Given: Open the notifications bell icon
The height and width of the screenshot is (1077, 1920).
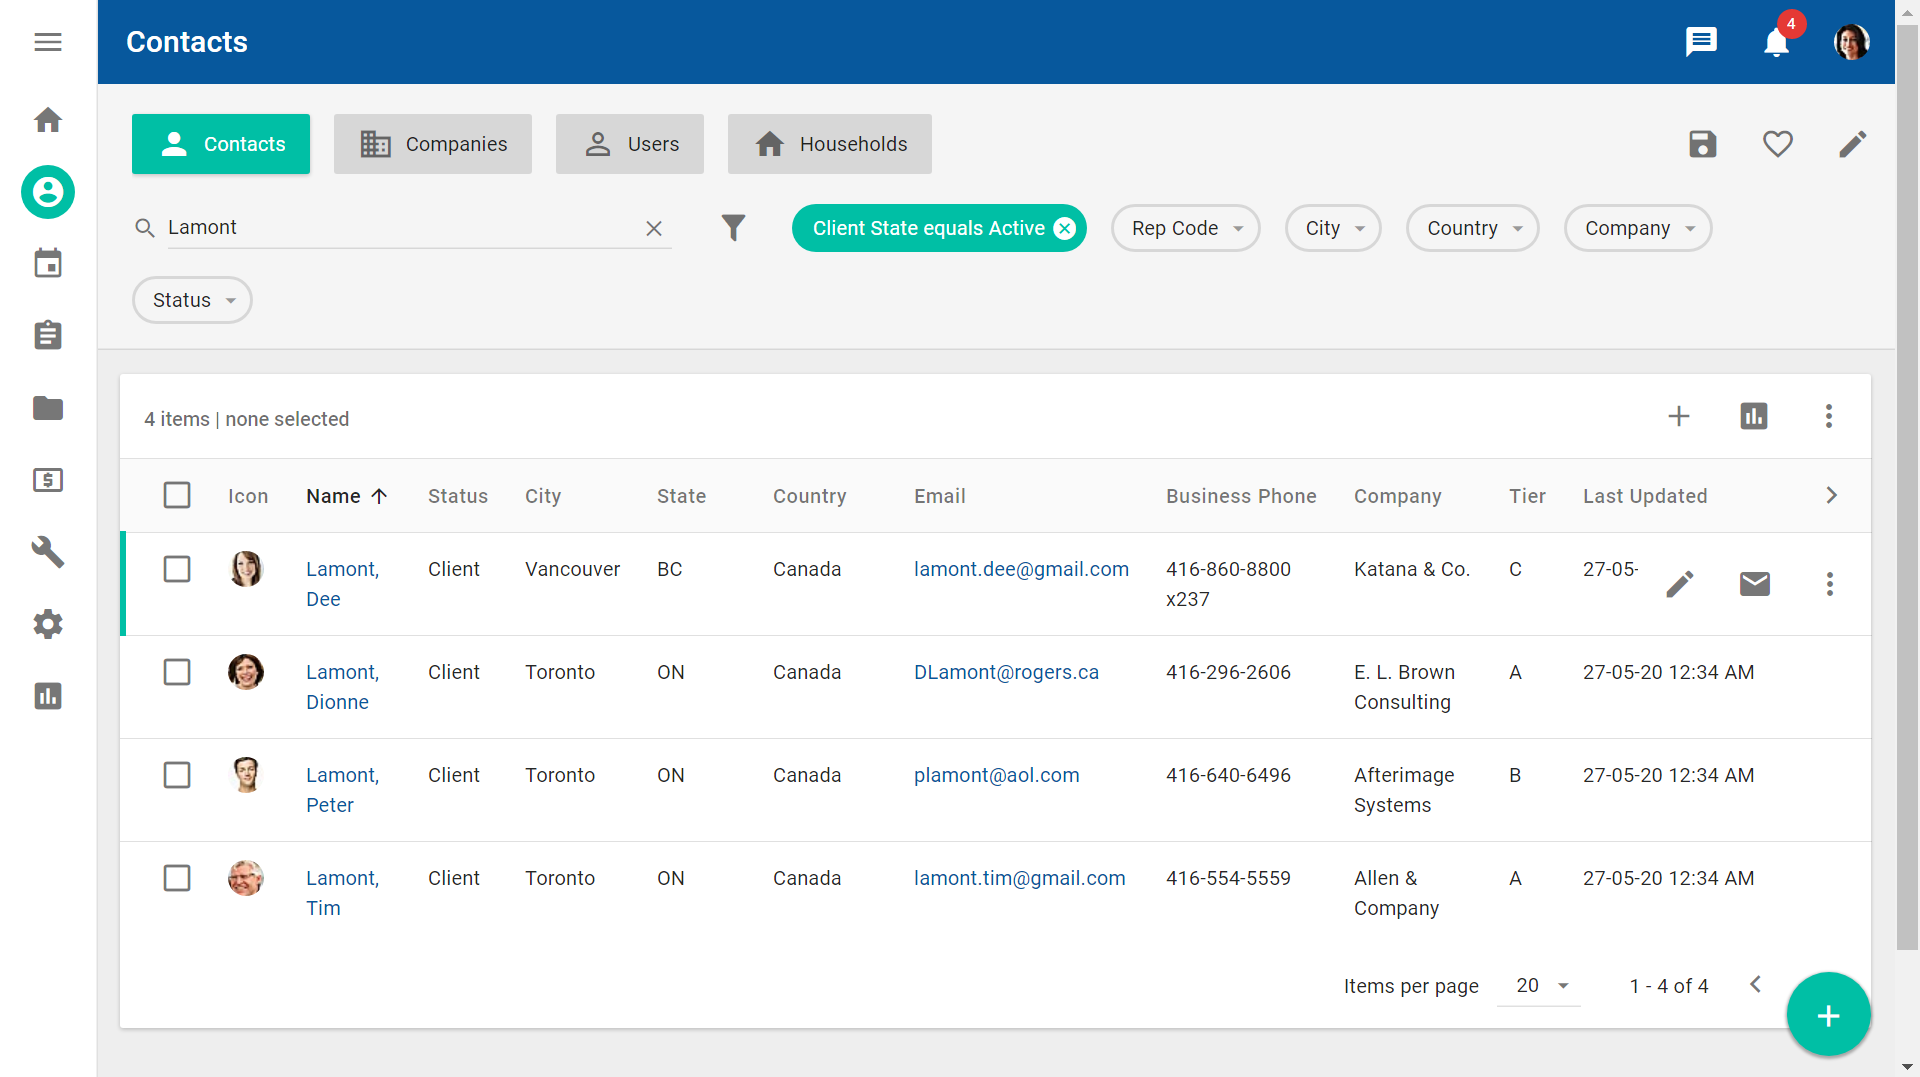Looking at the screenshot, I should [1776, 42].
